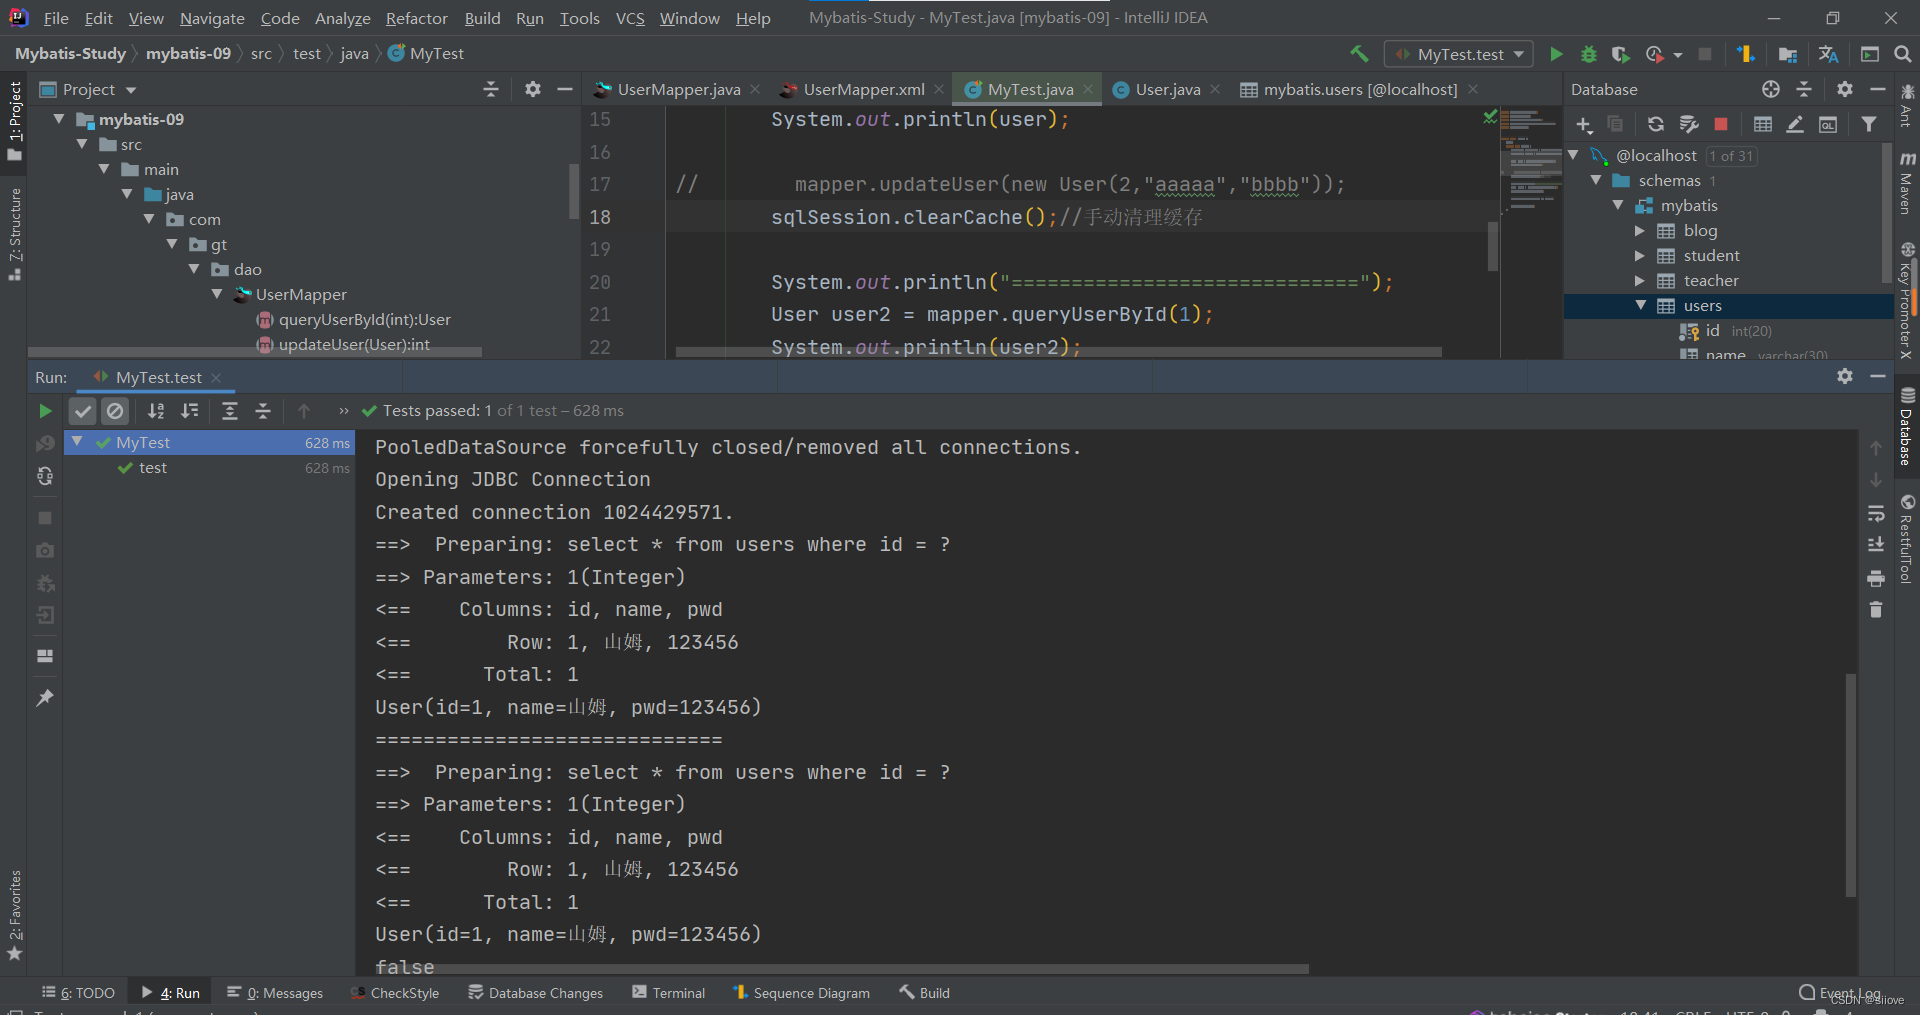Open Project panel settings gear
Viewport: 1920px width, 1015px height.
[533, 89]
